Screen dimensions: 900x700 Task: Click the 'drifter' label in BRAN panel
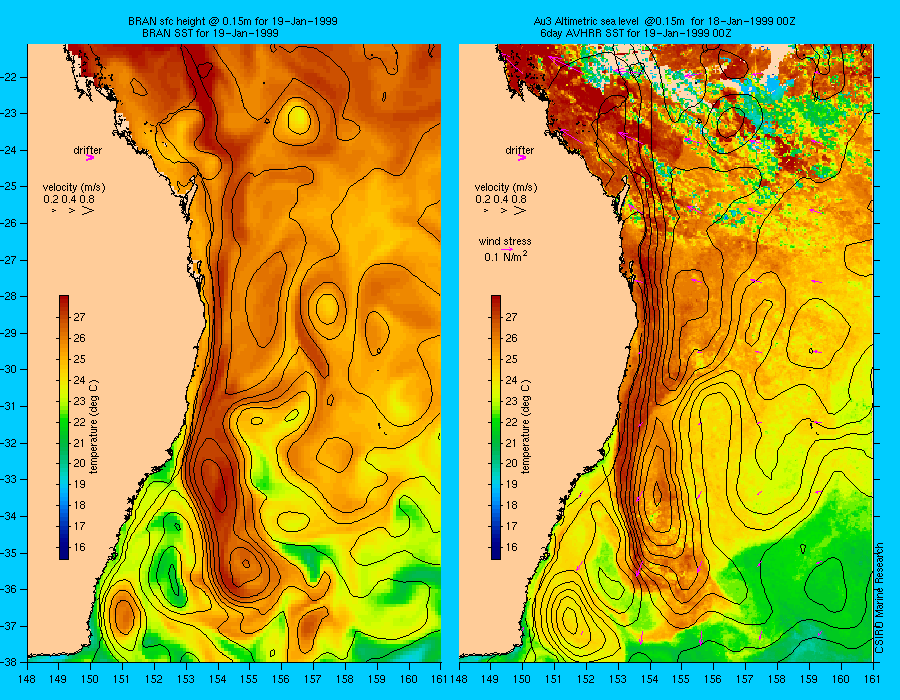pyautogui.click(x=87, y=150)
